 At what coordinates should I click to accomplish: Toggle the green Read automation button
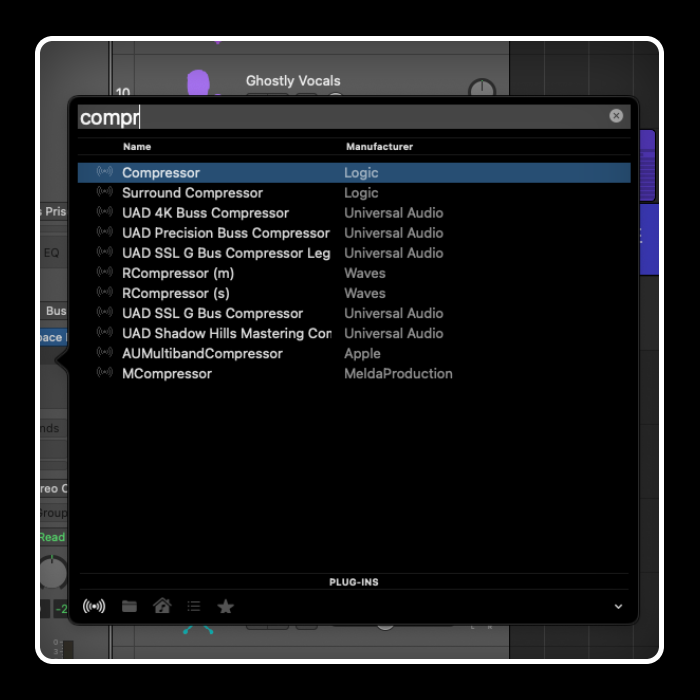[52, 538]
